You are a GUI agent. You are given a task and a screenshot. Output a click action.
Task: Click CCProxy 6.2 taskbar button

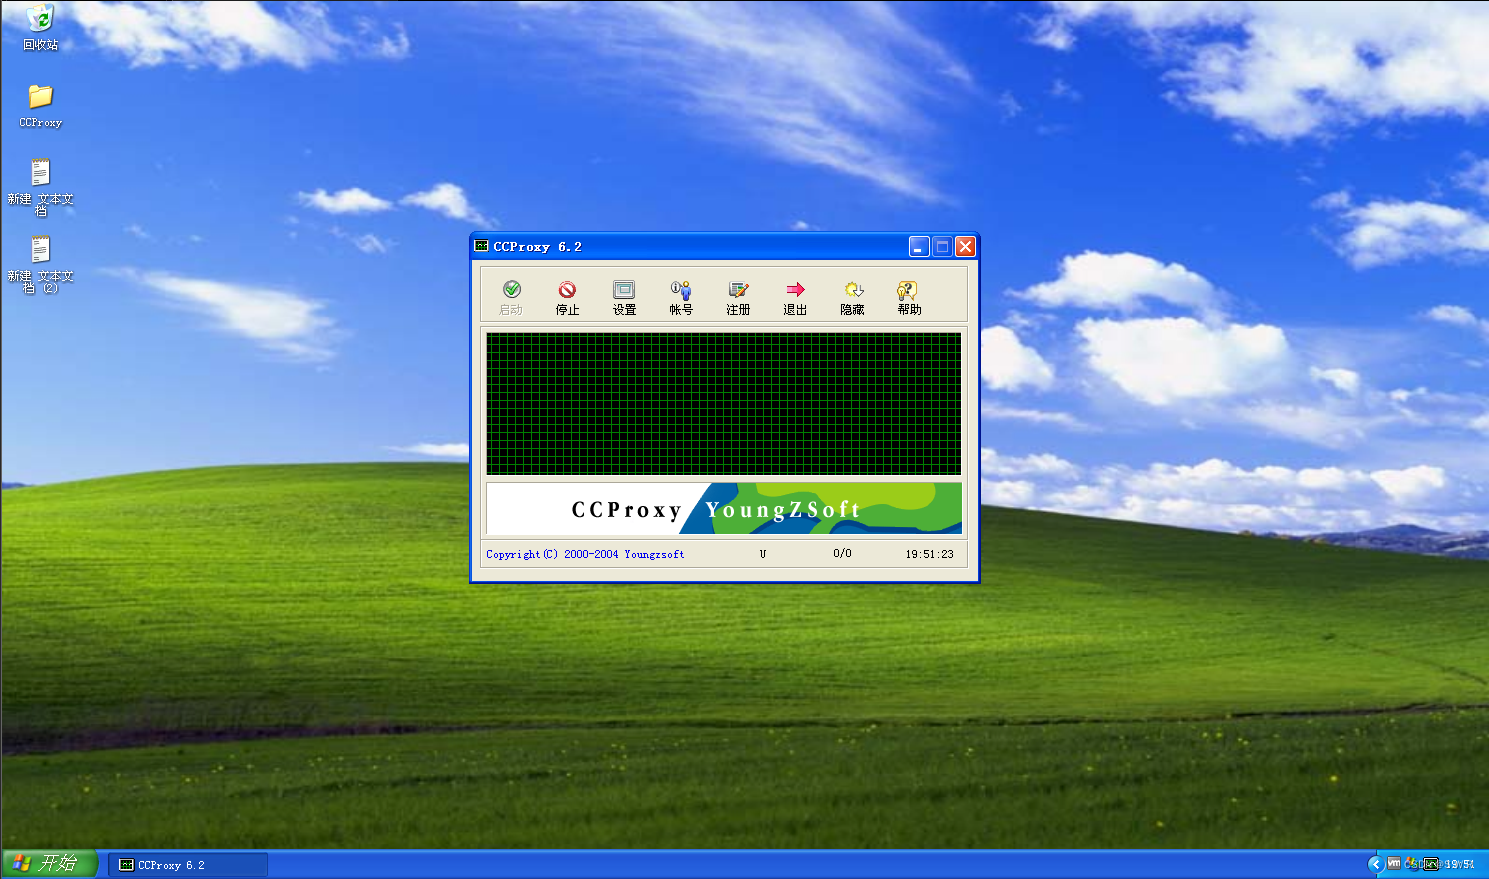click(x=188, y=865)
